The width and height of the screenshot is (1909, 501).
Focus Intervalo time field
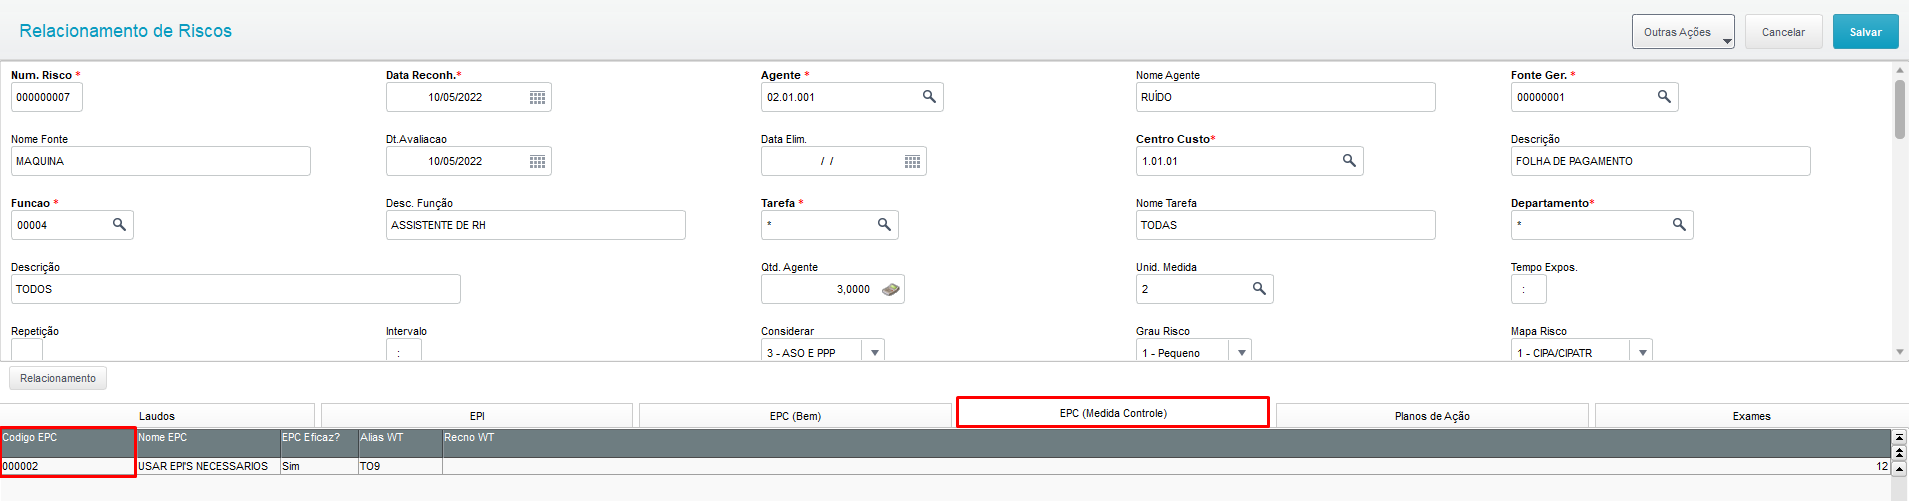(x=403, y=350)
